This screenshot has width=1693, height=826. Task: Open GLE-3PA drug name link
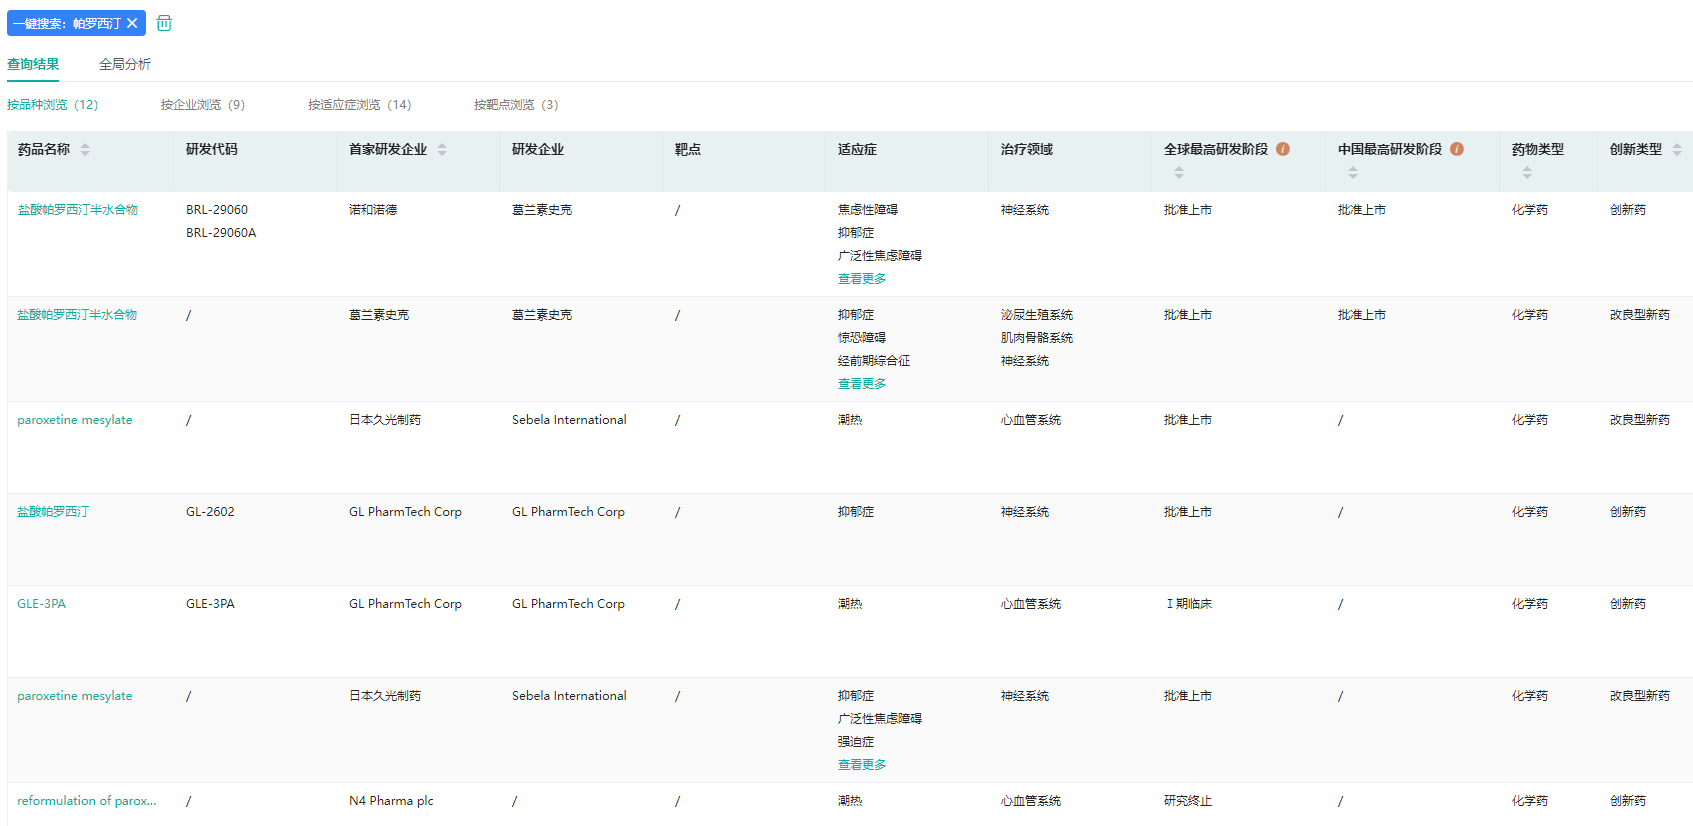41,604
